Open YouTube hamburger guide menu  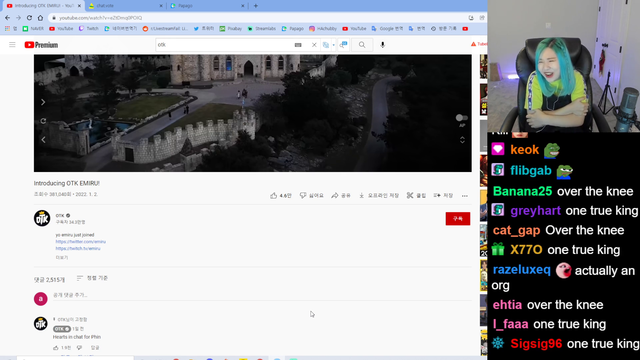click(12, 45)
